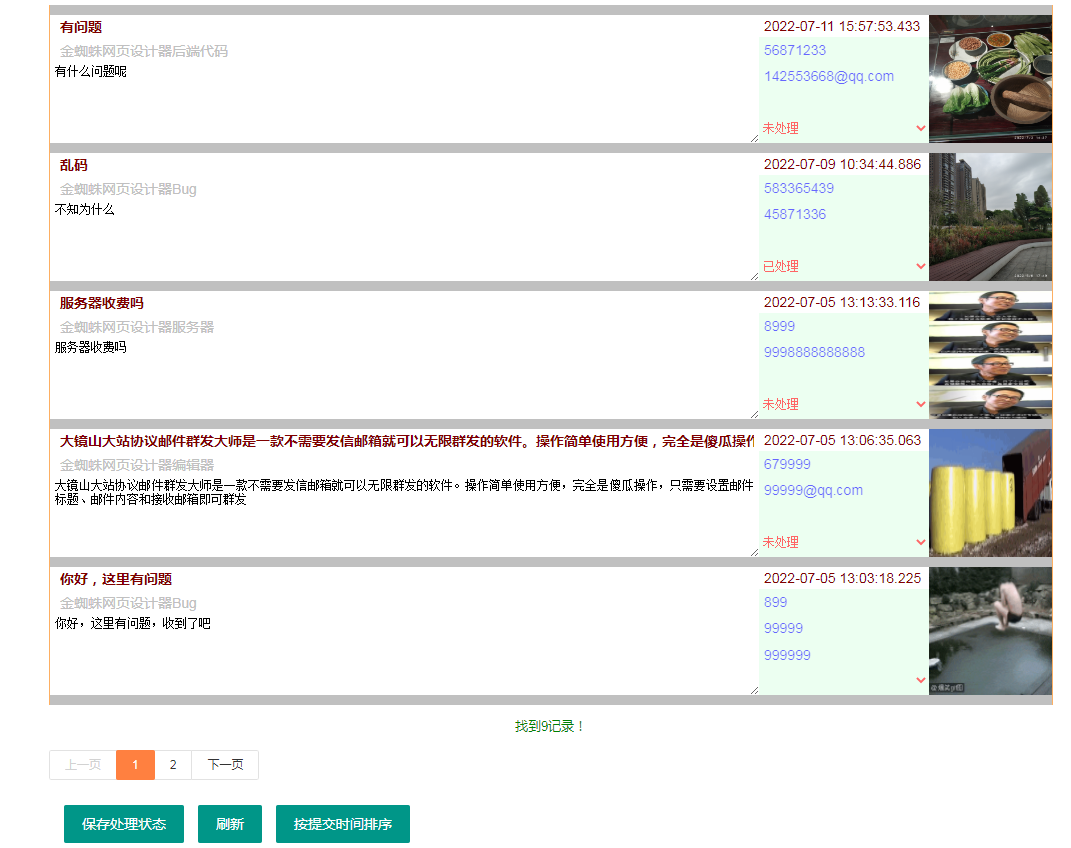Click category label 金蜘蛛网页设计器服务器
This screenshot has height=848, width=1071.
click(137, 327)
